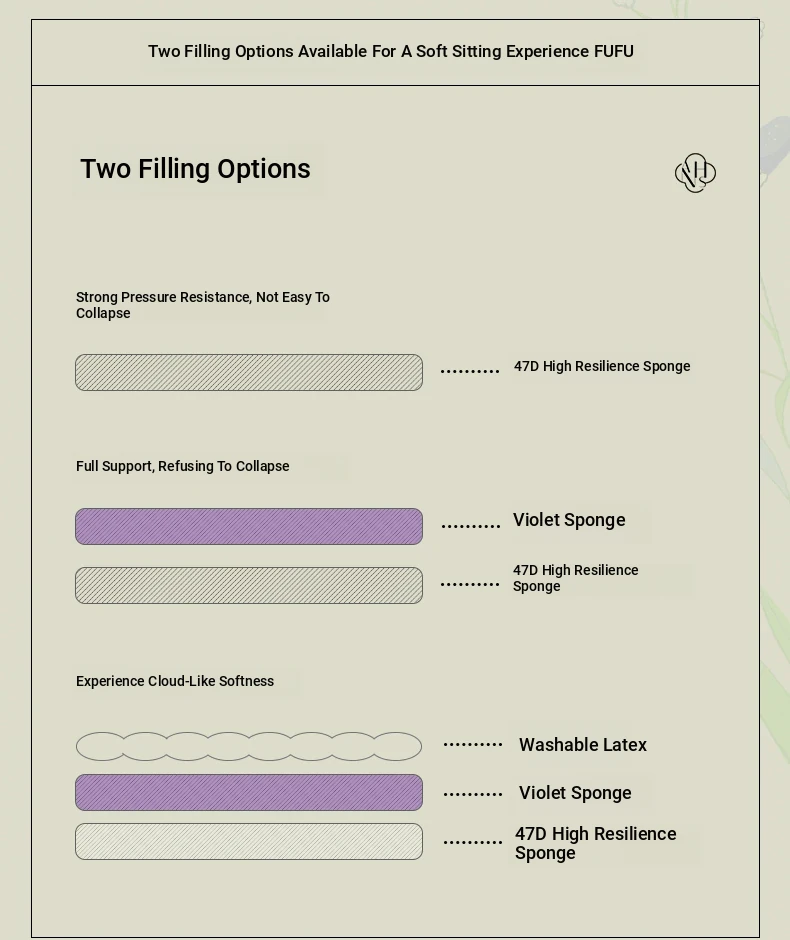Click the large bottom "47D High Resilience Sponge" label

pyautogui.click(x=595, y=843)
